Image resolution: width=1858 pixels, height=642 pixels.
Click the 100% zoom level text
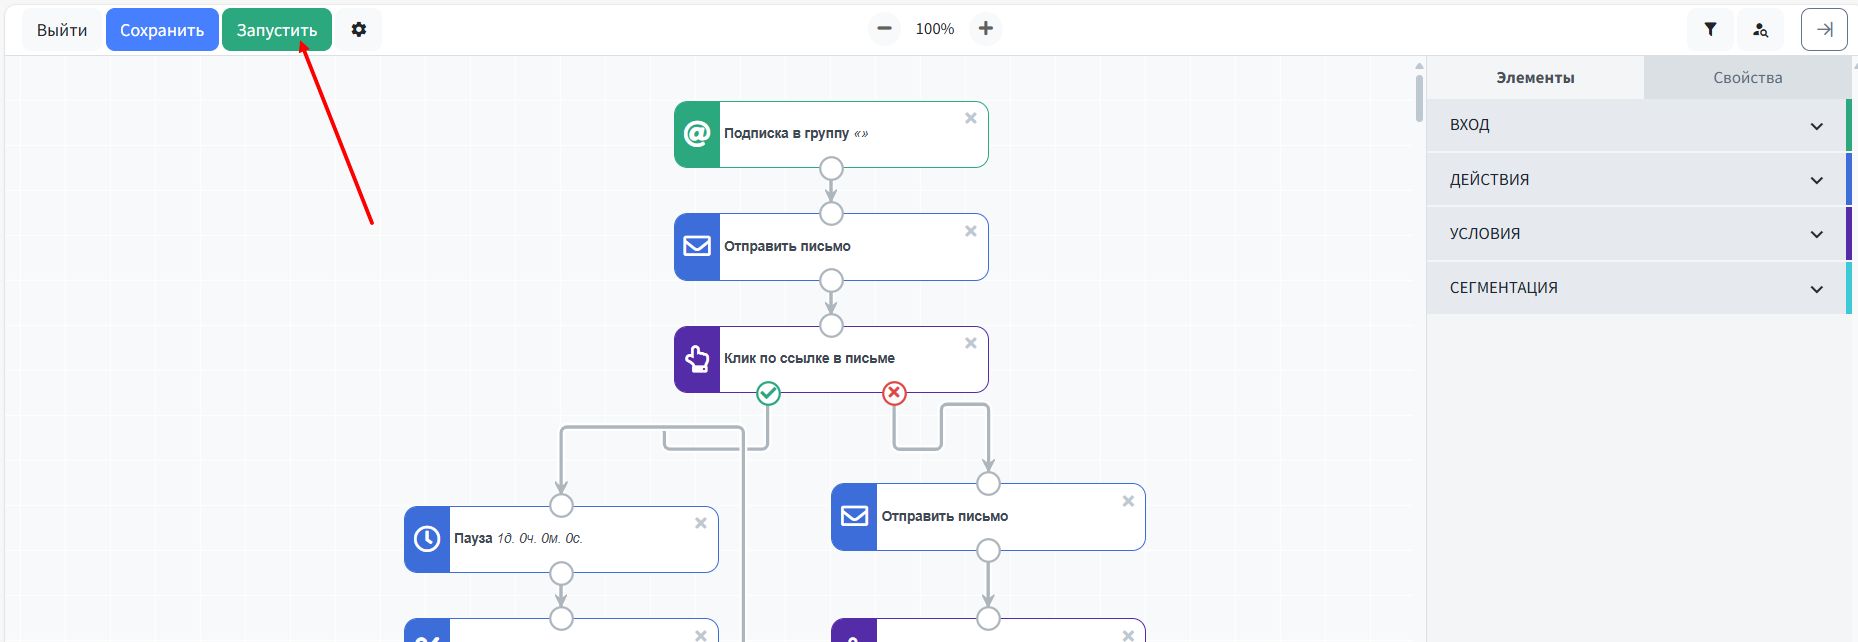pos(935,29)
